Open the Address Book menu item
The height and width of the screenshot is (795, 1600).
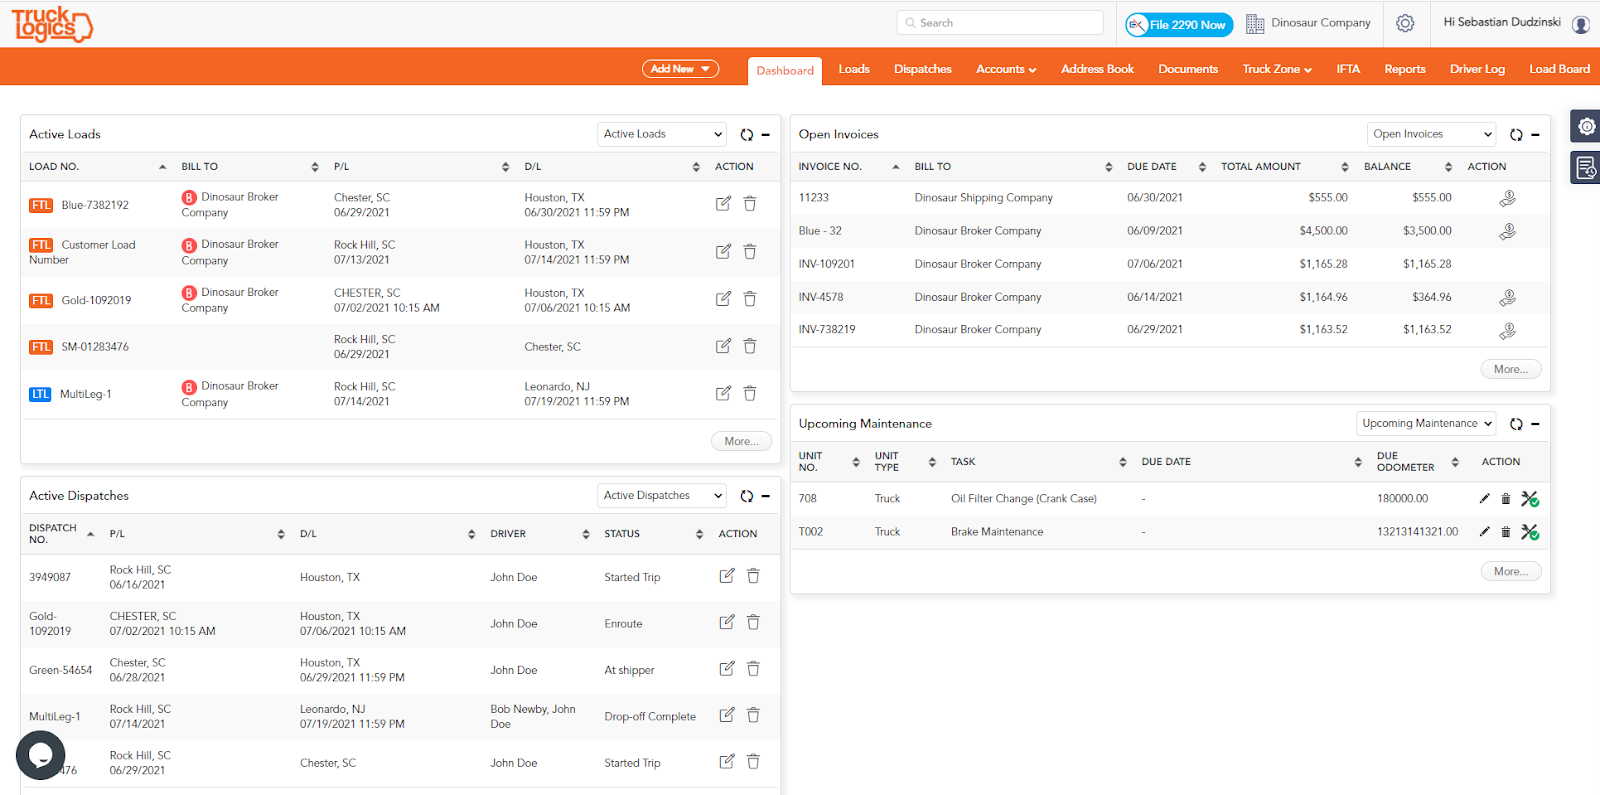(1097, 69)
